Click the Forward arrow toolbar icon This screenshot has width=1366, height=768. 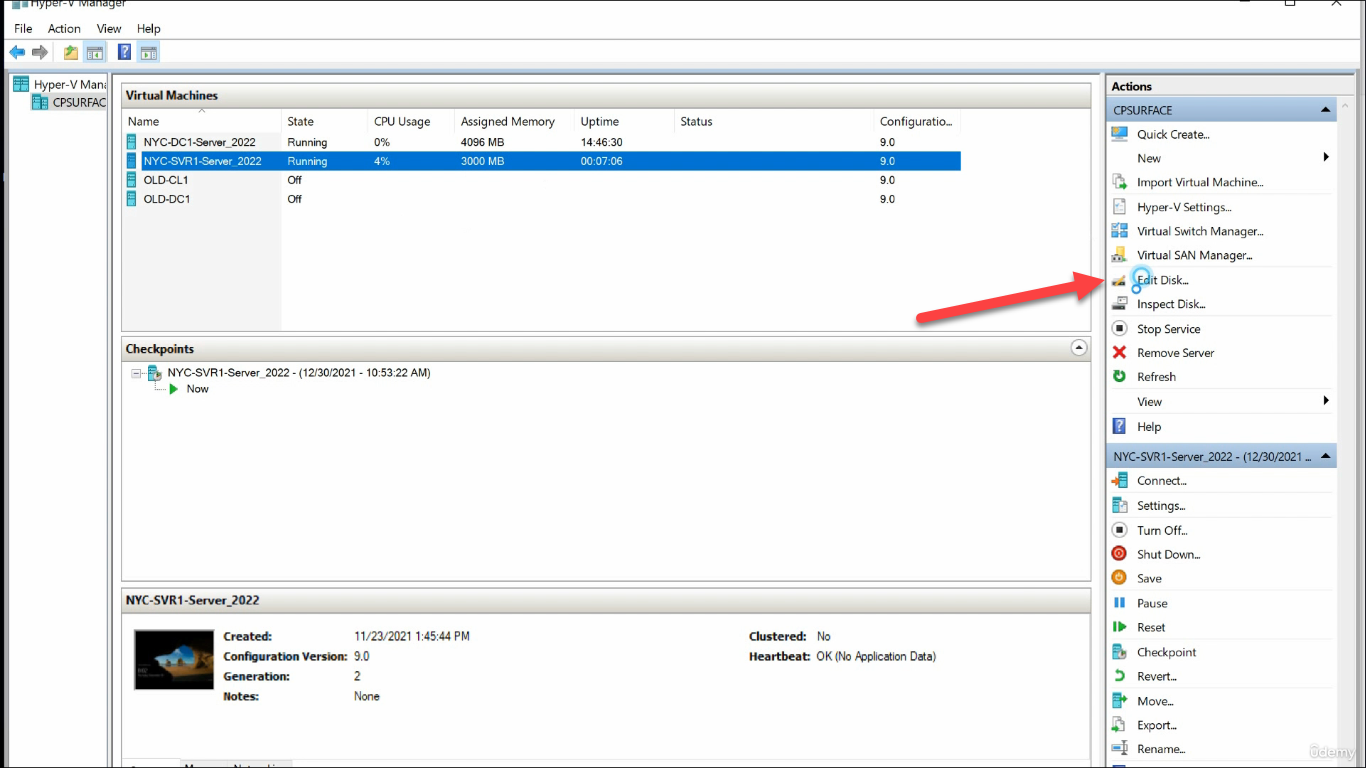[40, 52]
